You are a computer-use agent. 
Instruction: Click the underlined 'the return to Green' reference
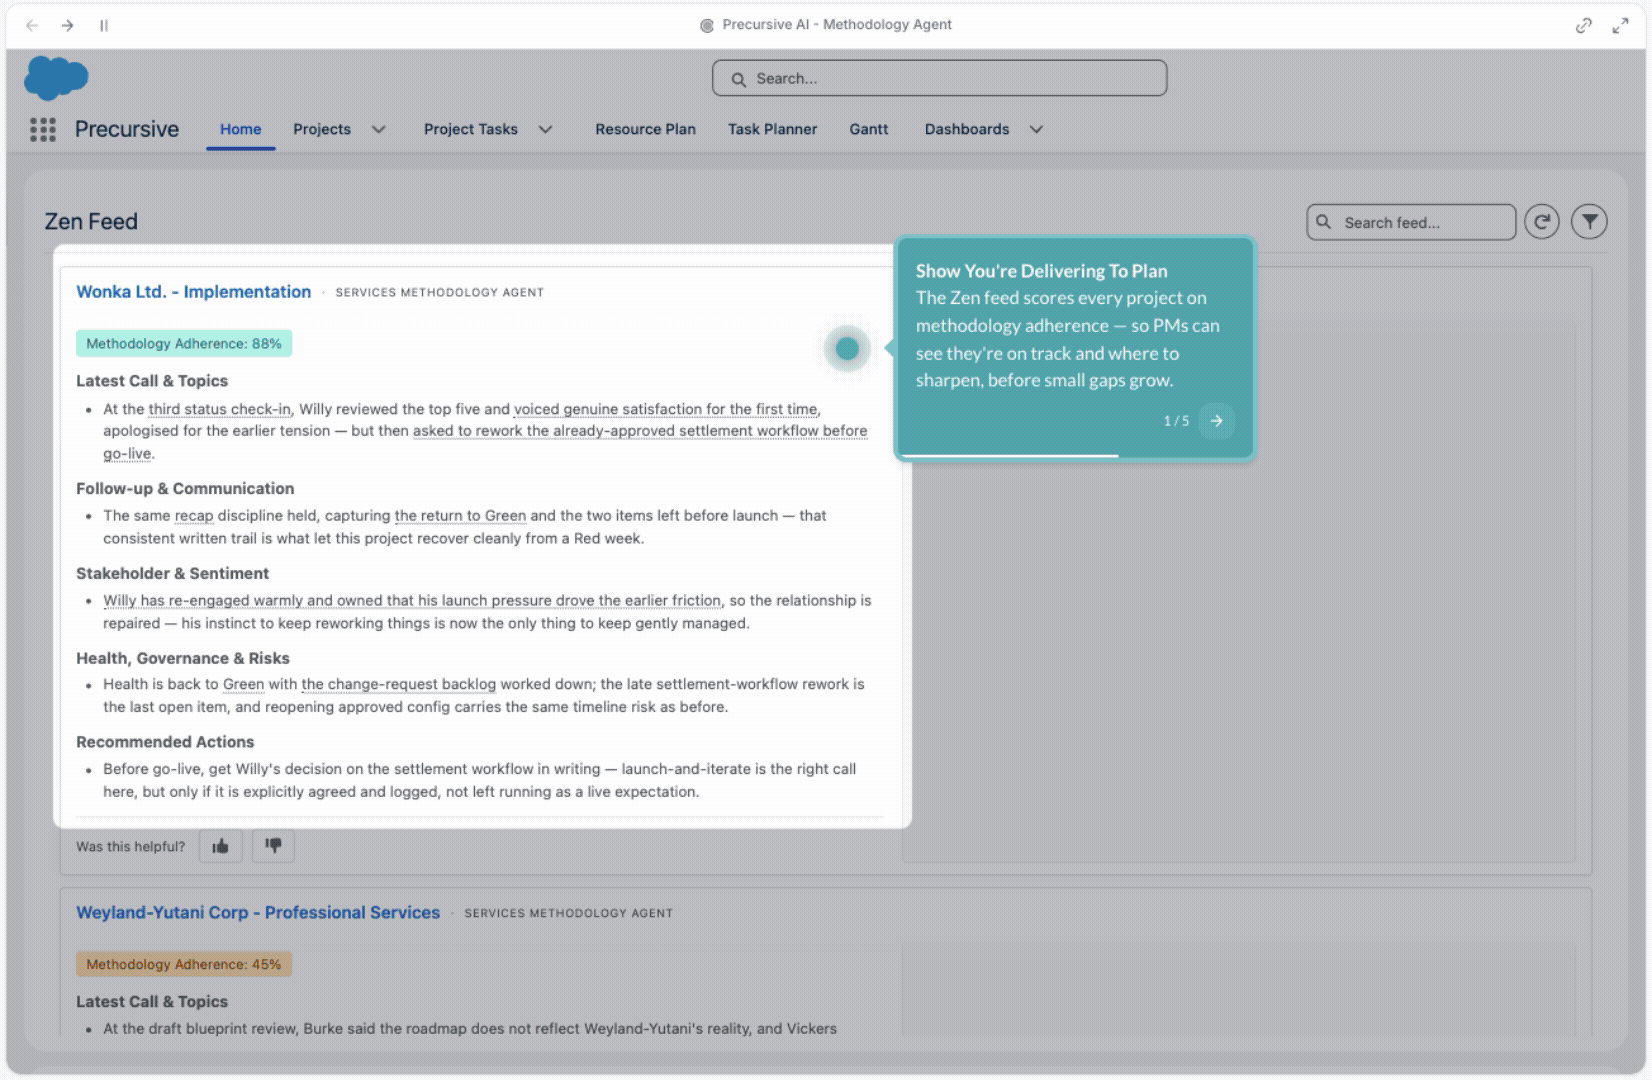tap(460, 516)
